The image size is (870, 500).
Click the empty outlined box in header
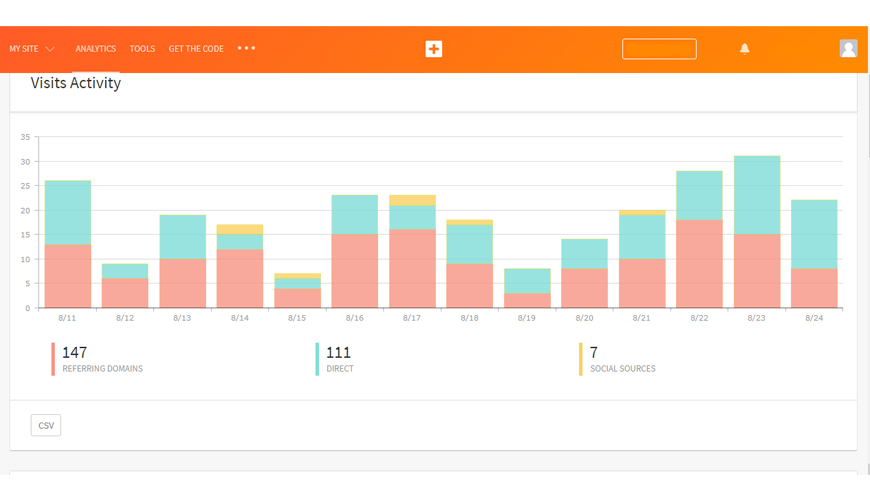[x=659, y=49]
